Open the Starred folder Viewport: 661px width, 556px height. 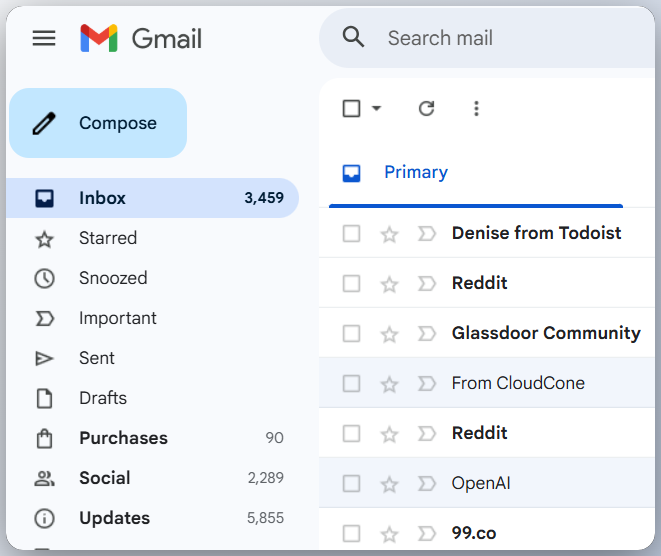click(152, 238)
